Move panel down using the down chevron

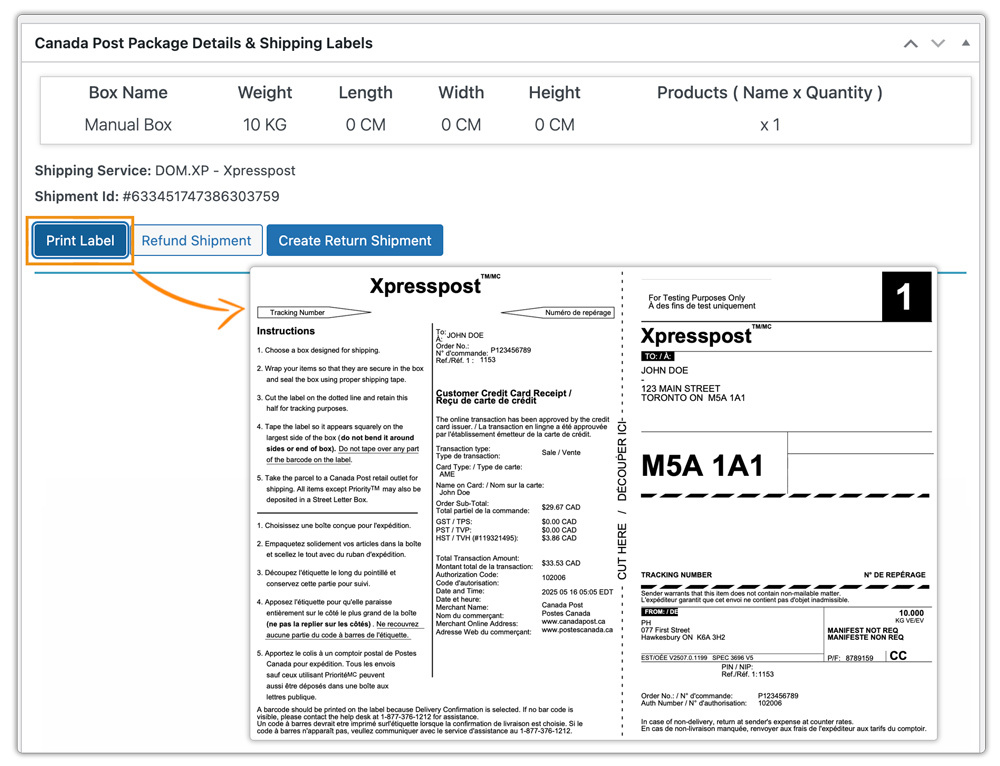tap(938, 43)
